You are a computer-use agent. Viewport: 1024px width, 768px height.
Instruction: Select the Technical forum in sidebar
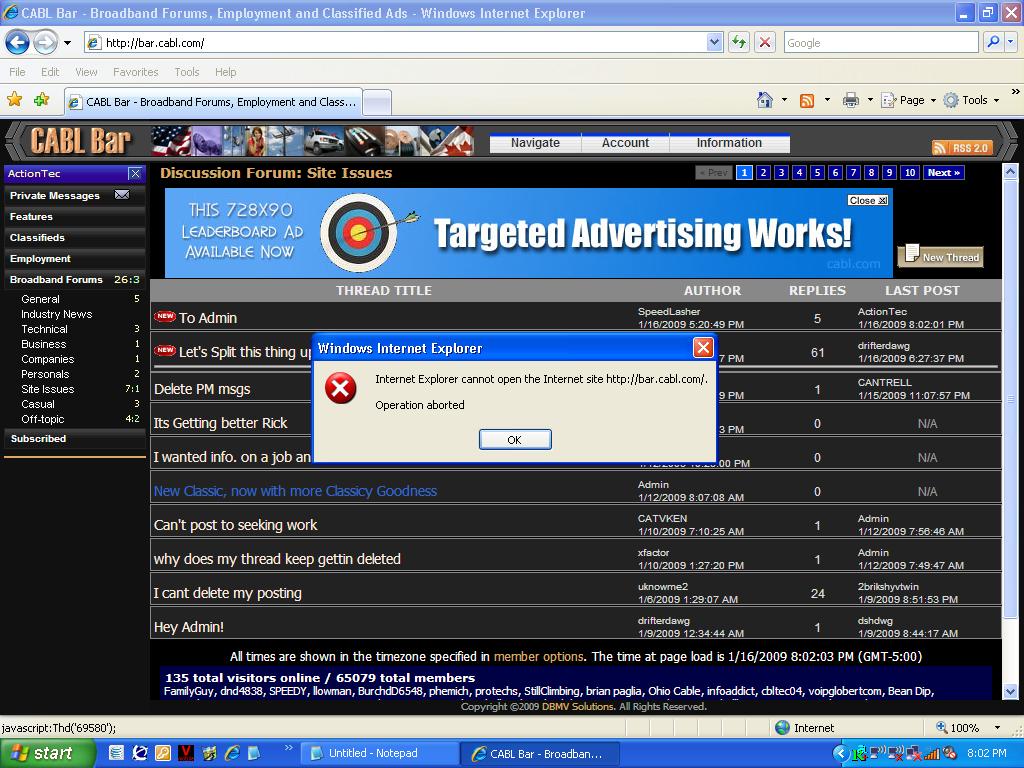tap(44, 329)
